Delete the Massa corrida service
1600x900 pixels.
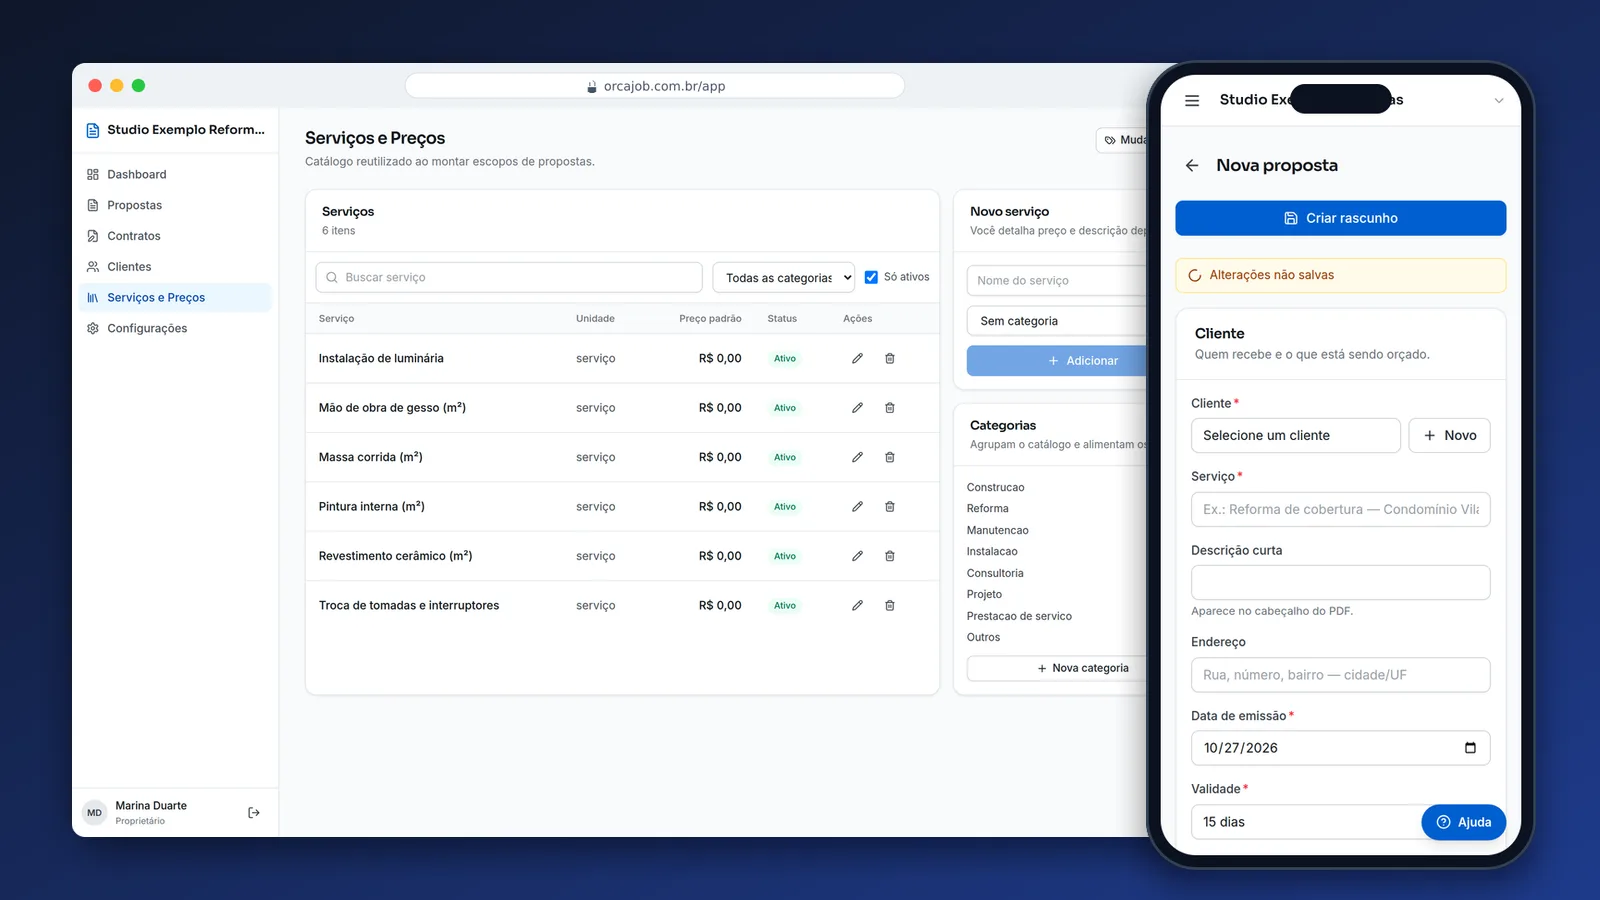[889, 457]
